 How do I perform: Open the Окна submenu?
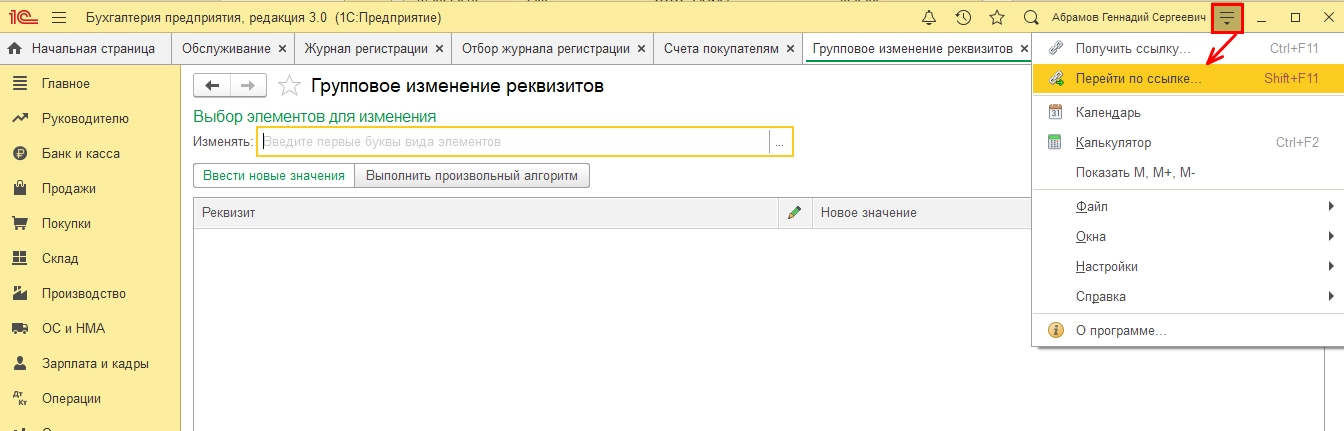[x=1091, y=237]
